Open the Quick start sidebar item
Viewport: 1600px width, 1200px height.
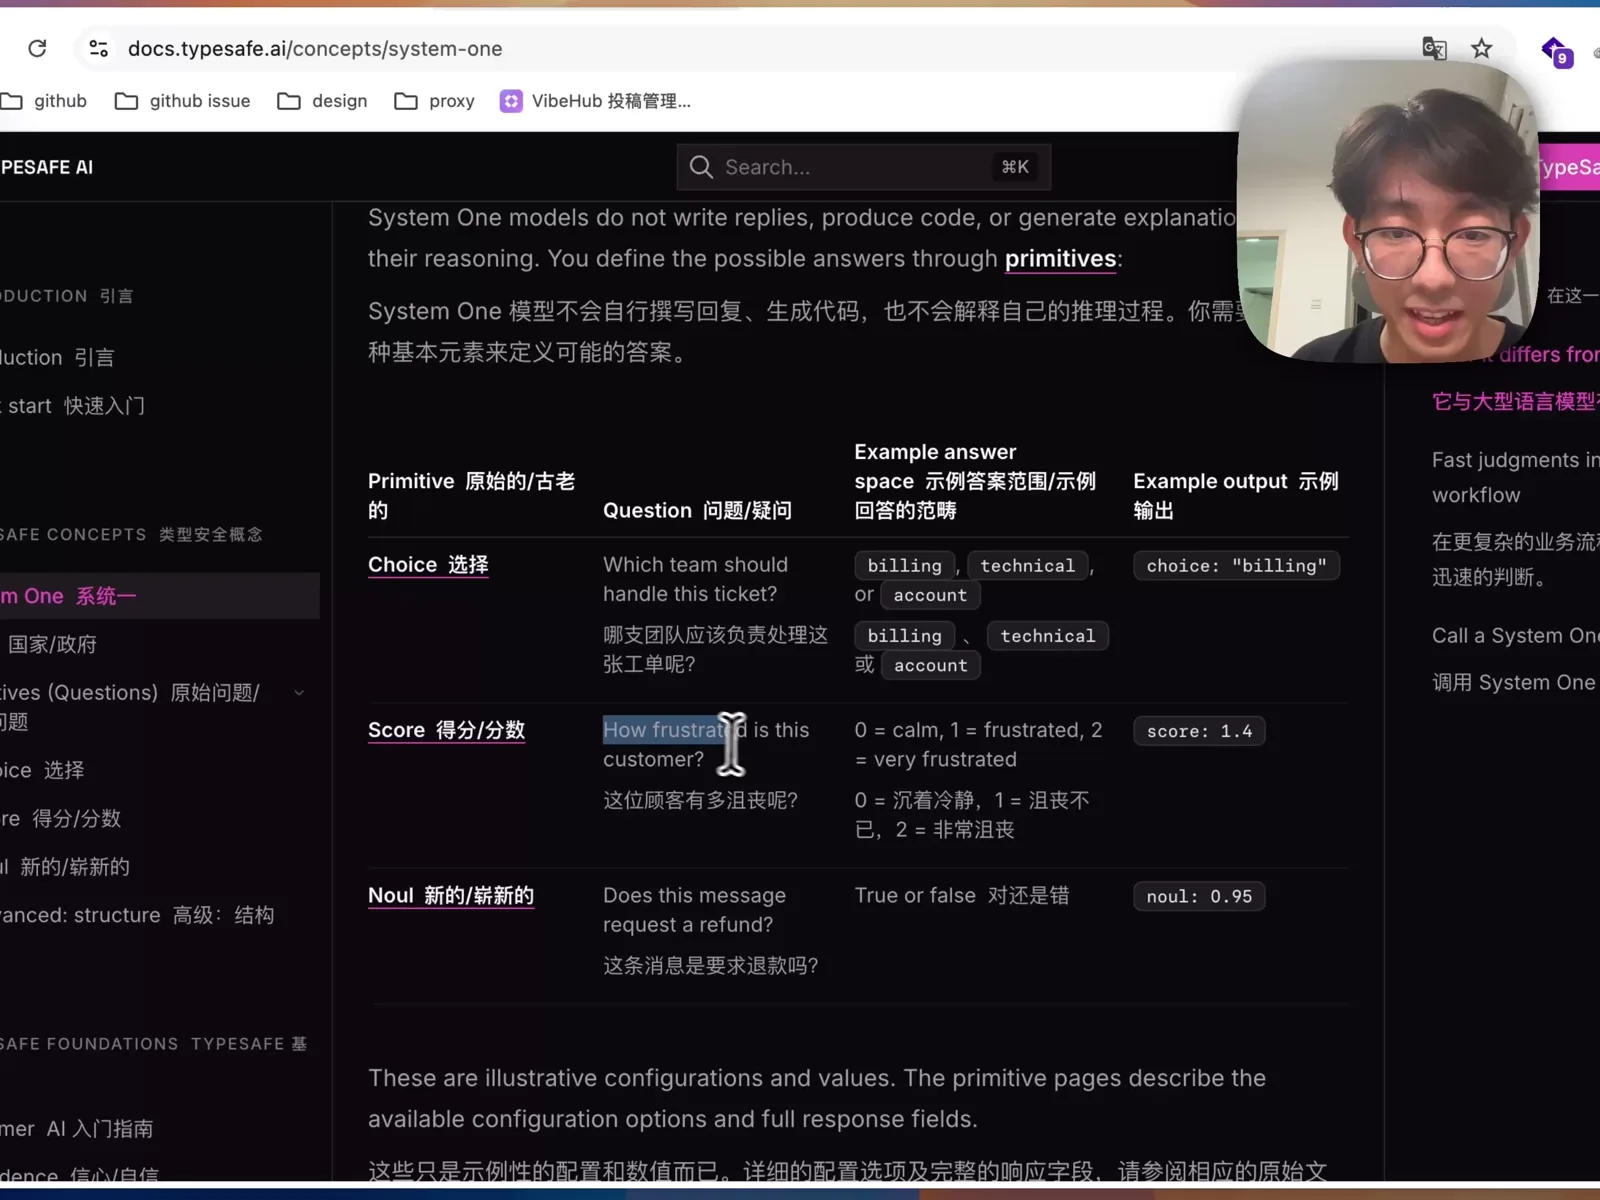(73, 406)
